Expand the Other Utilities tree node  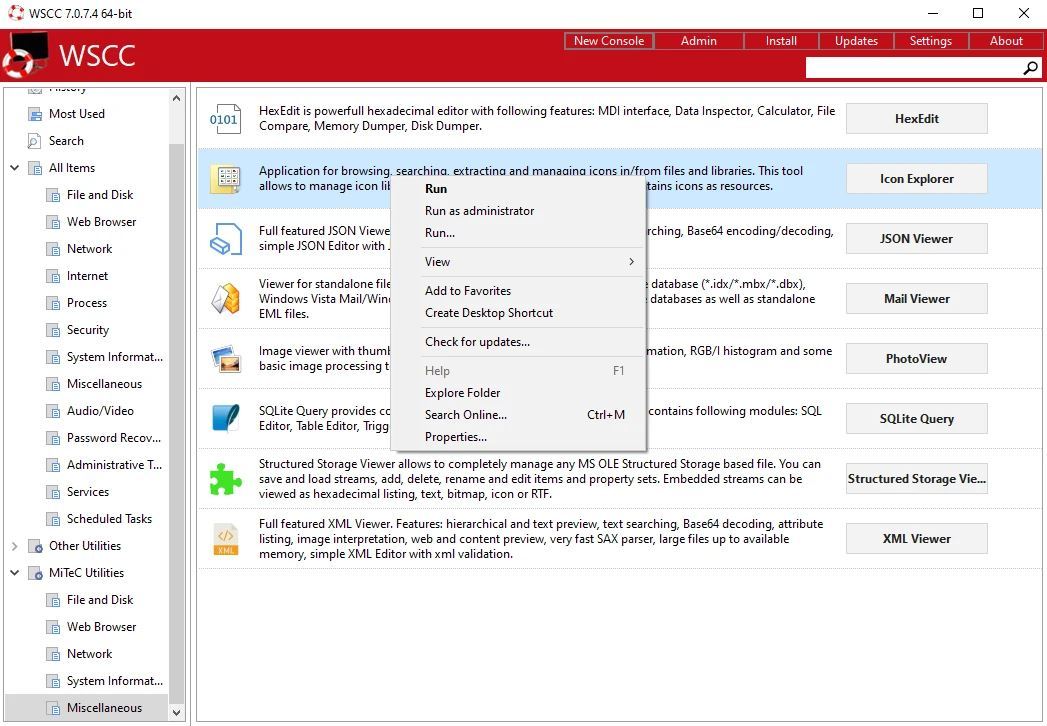point(15,546)
